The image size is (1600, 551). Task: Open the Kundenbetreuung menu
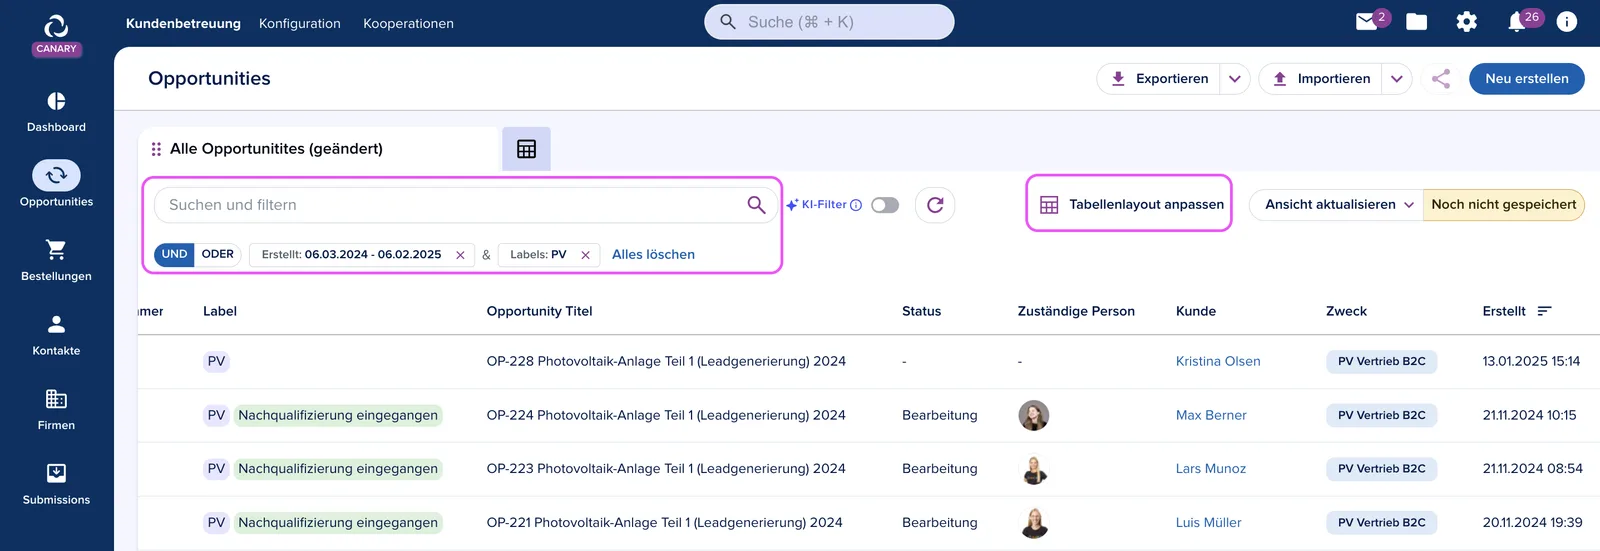(183, 23)
